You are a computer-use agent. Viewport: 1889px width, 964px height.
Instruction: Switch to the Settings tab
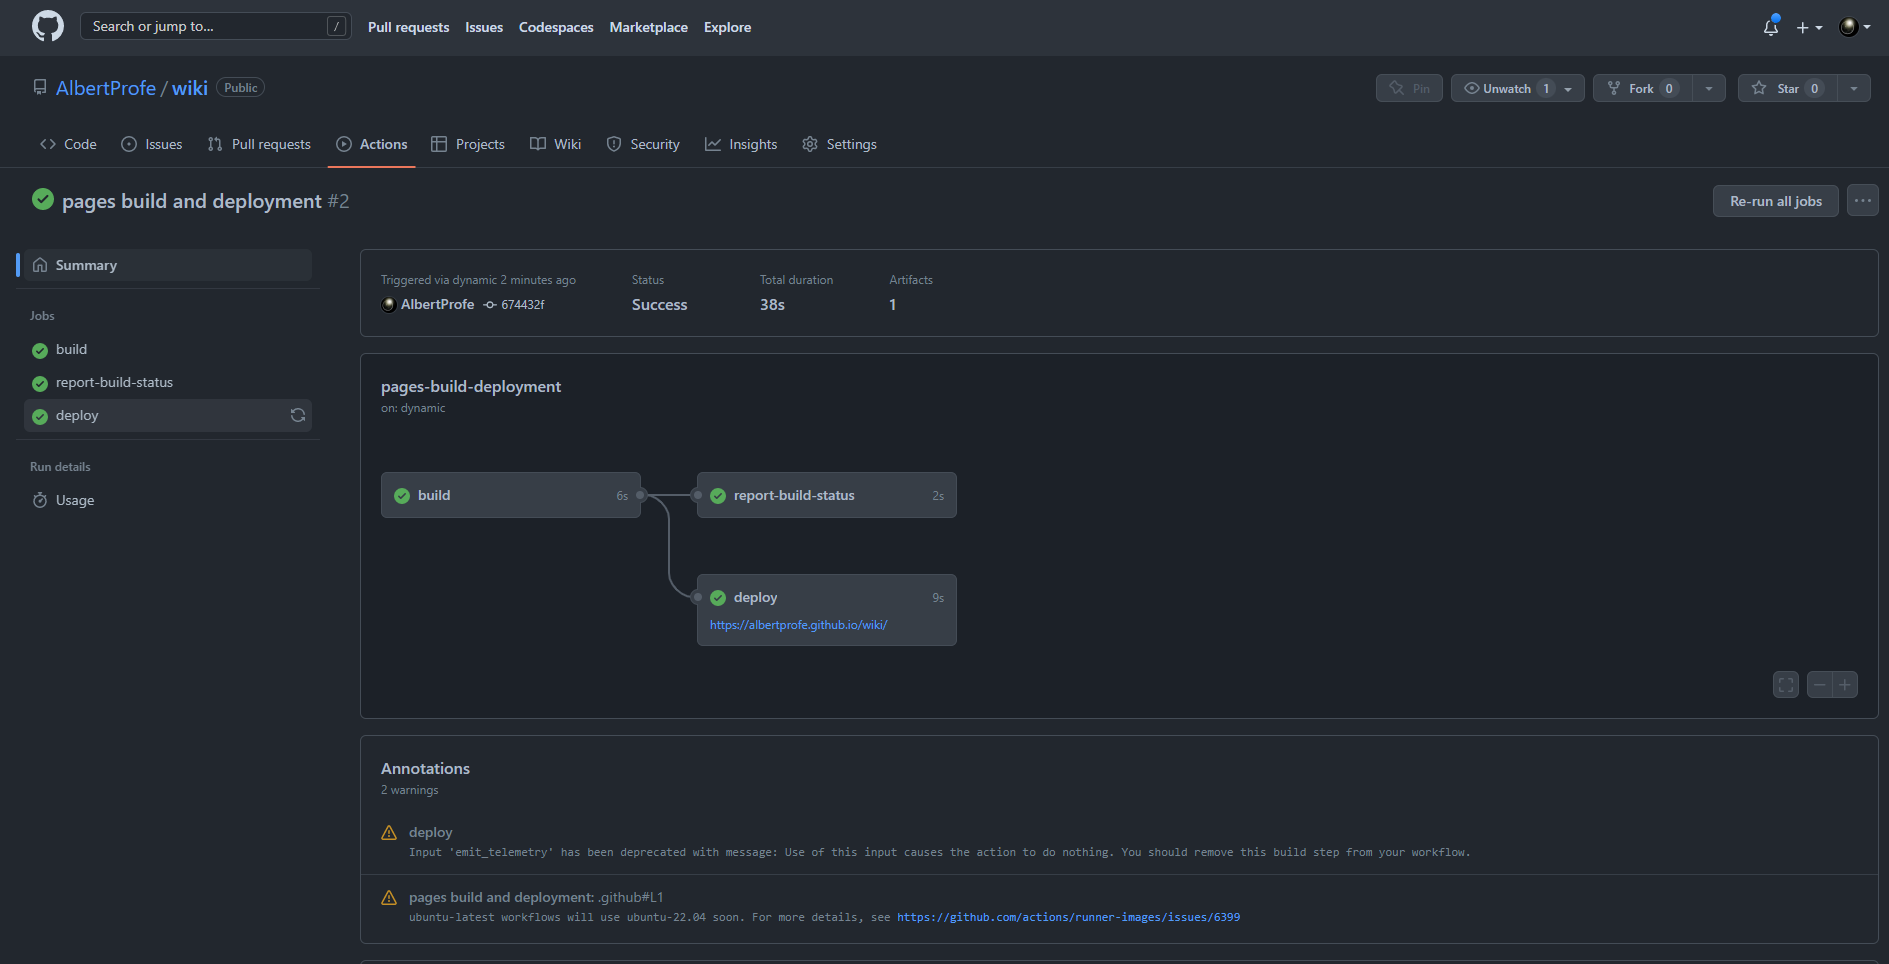840,144
